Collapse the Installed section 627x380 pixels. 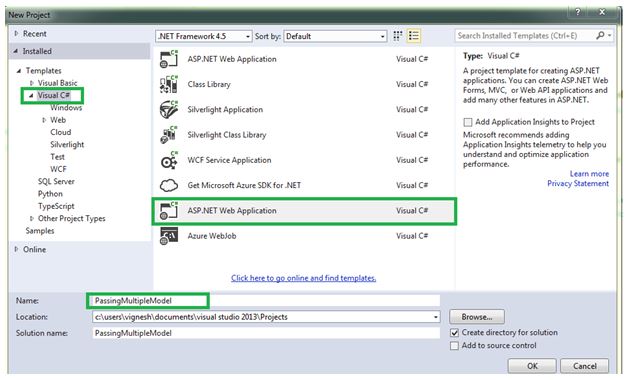tap(16, 51)
